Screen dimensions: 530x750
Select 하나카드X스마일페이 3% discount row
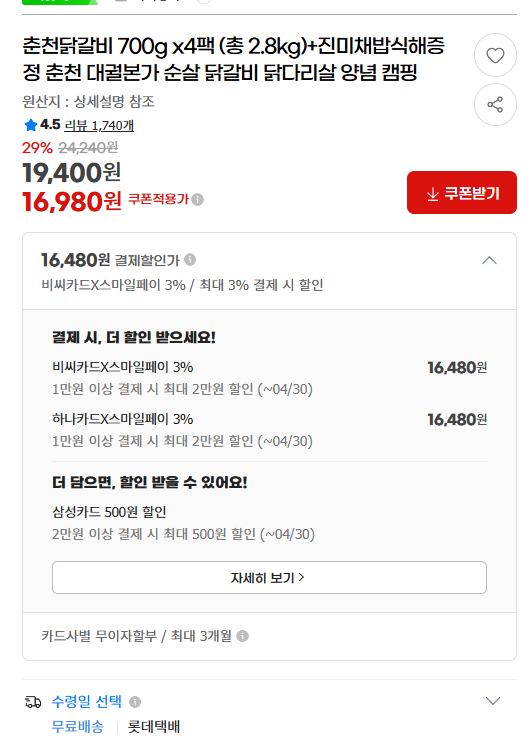(269, 430)
